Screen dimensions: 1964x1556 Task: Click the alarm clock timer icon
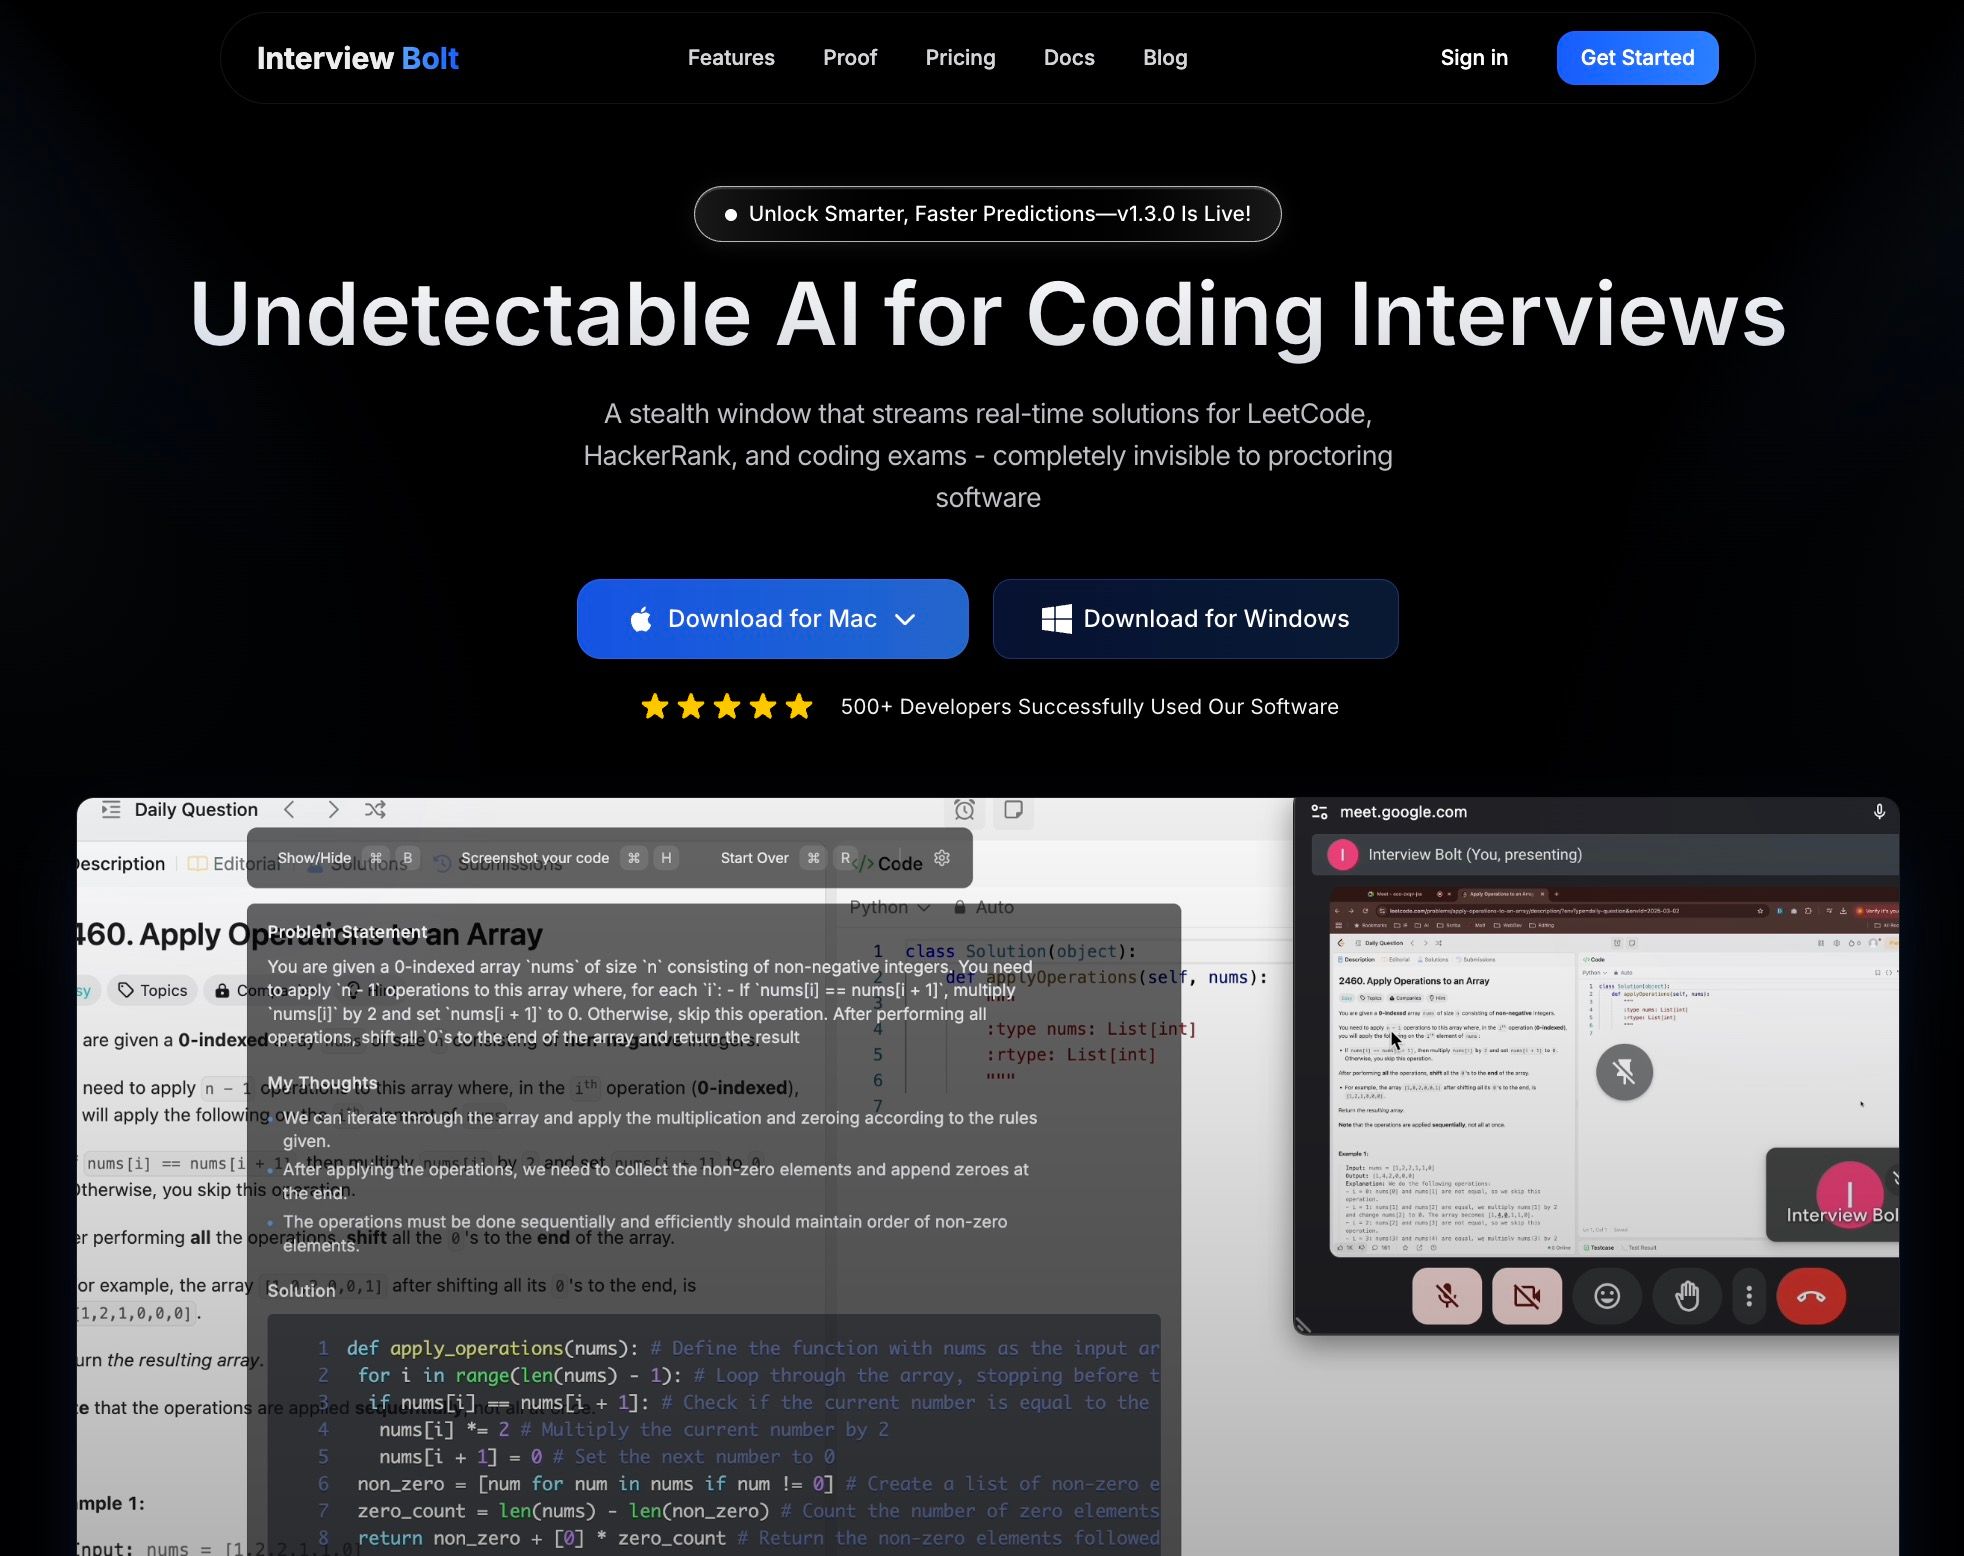pyautogui.click(x=964, y=810)
